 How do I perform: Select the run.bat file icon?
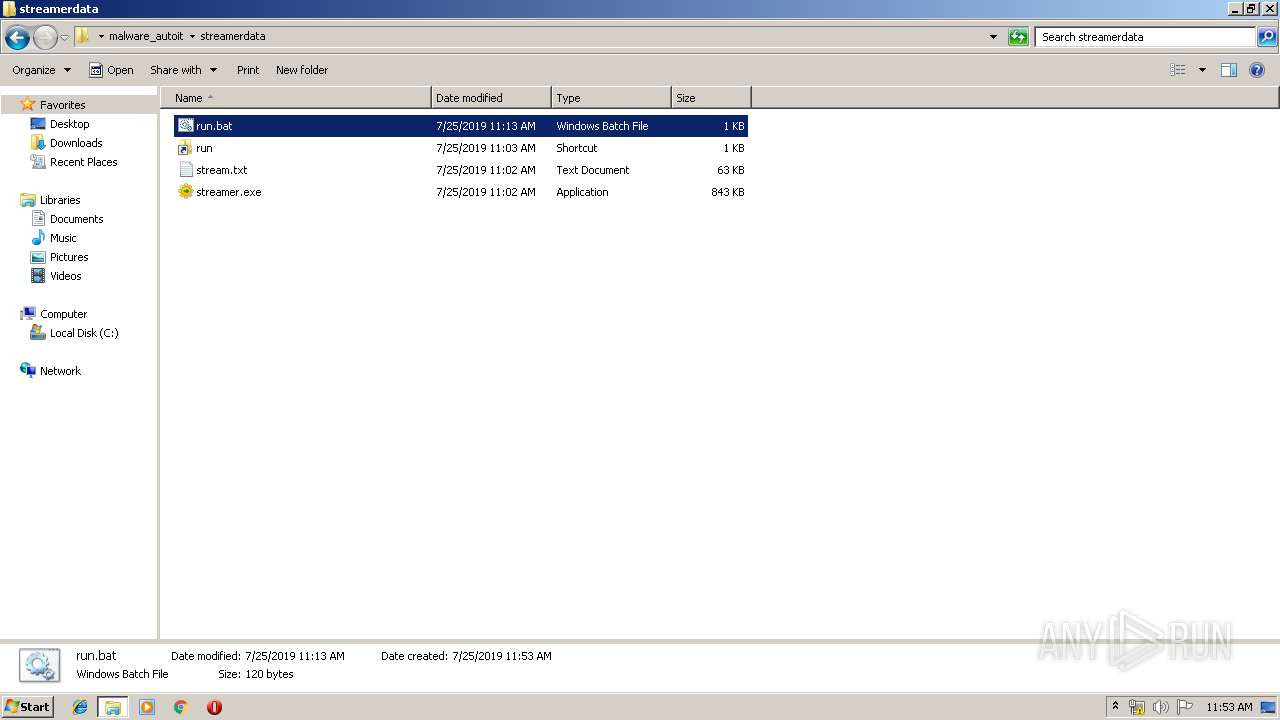tap(185, 126)
